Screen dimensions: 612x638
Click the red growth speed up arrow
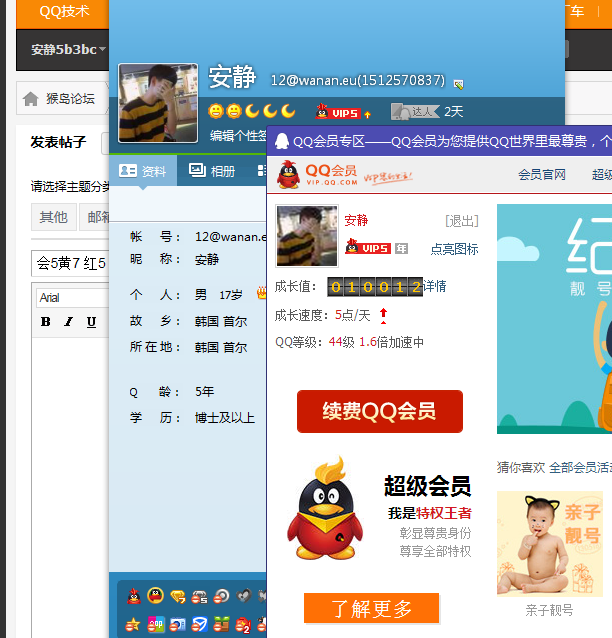point(383,316)
